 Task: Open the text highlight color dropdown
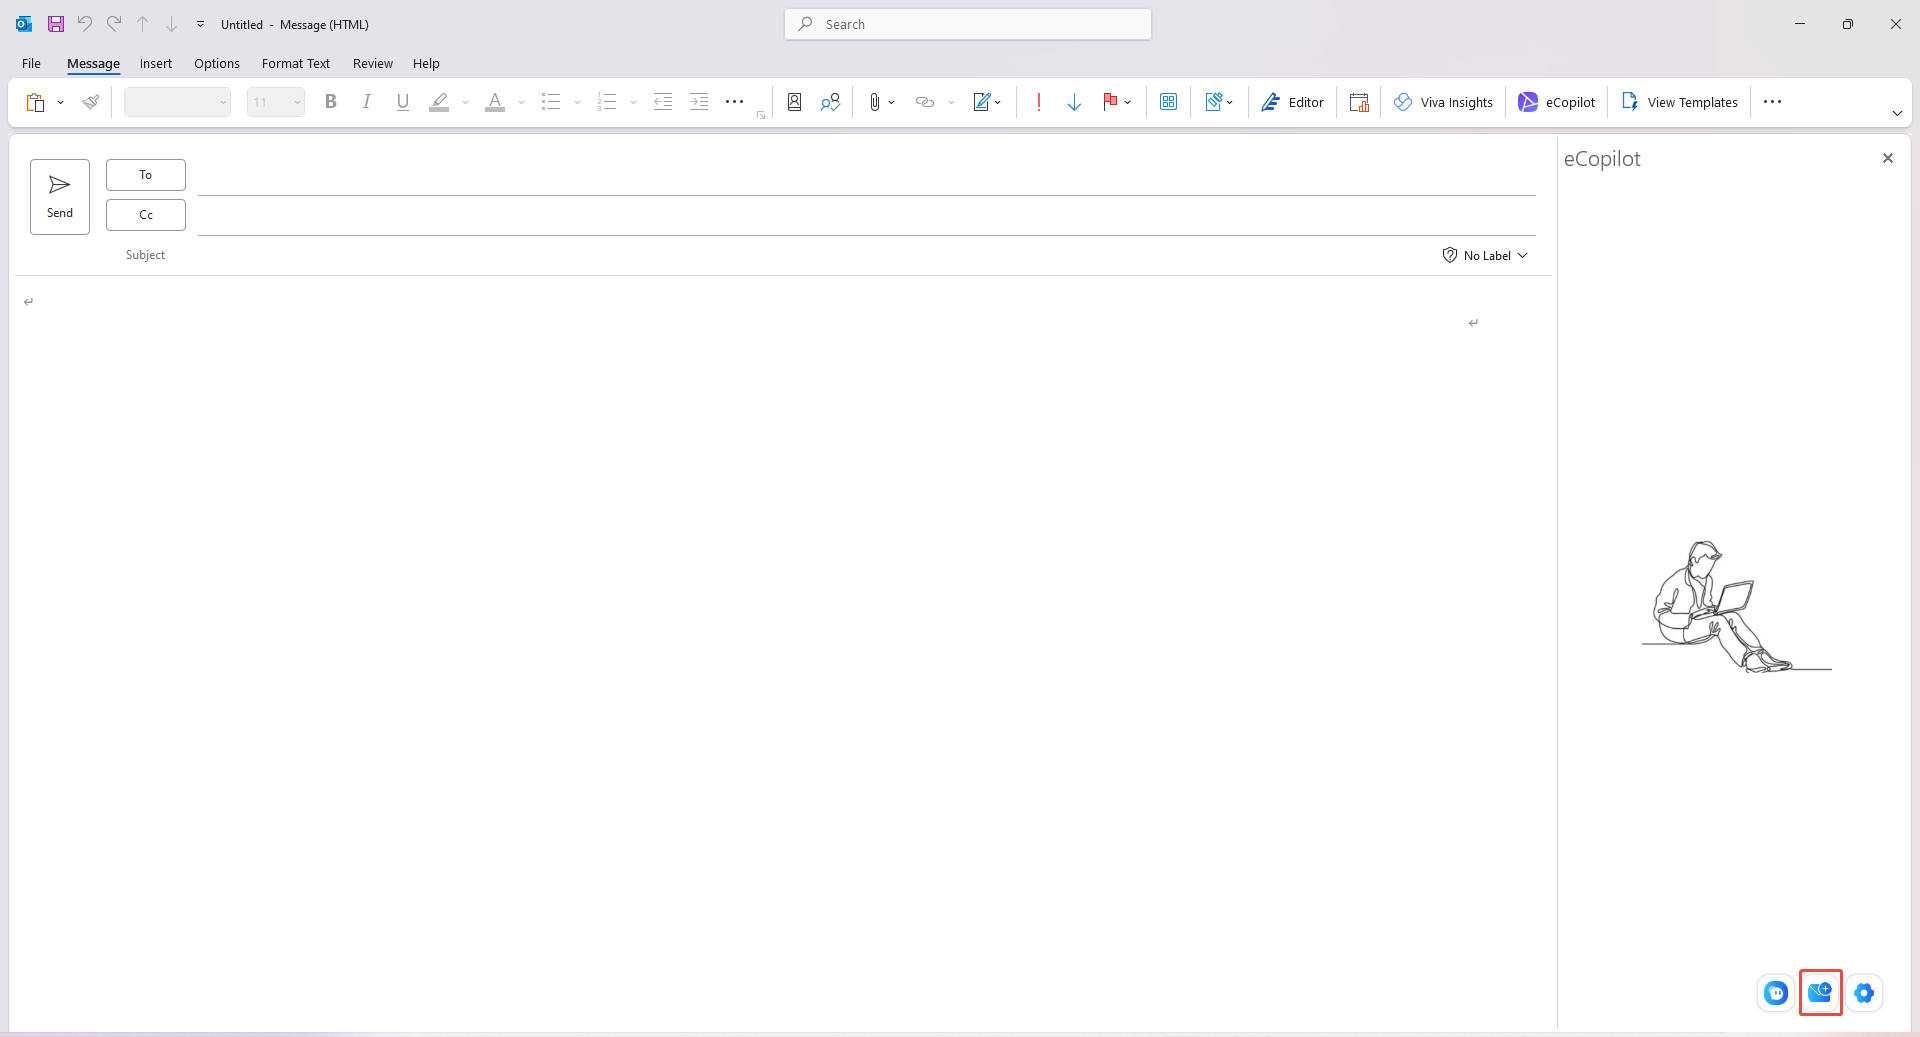pos(465,102)
